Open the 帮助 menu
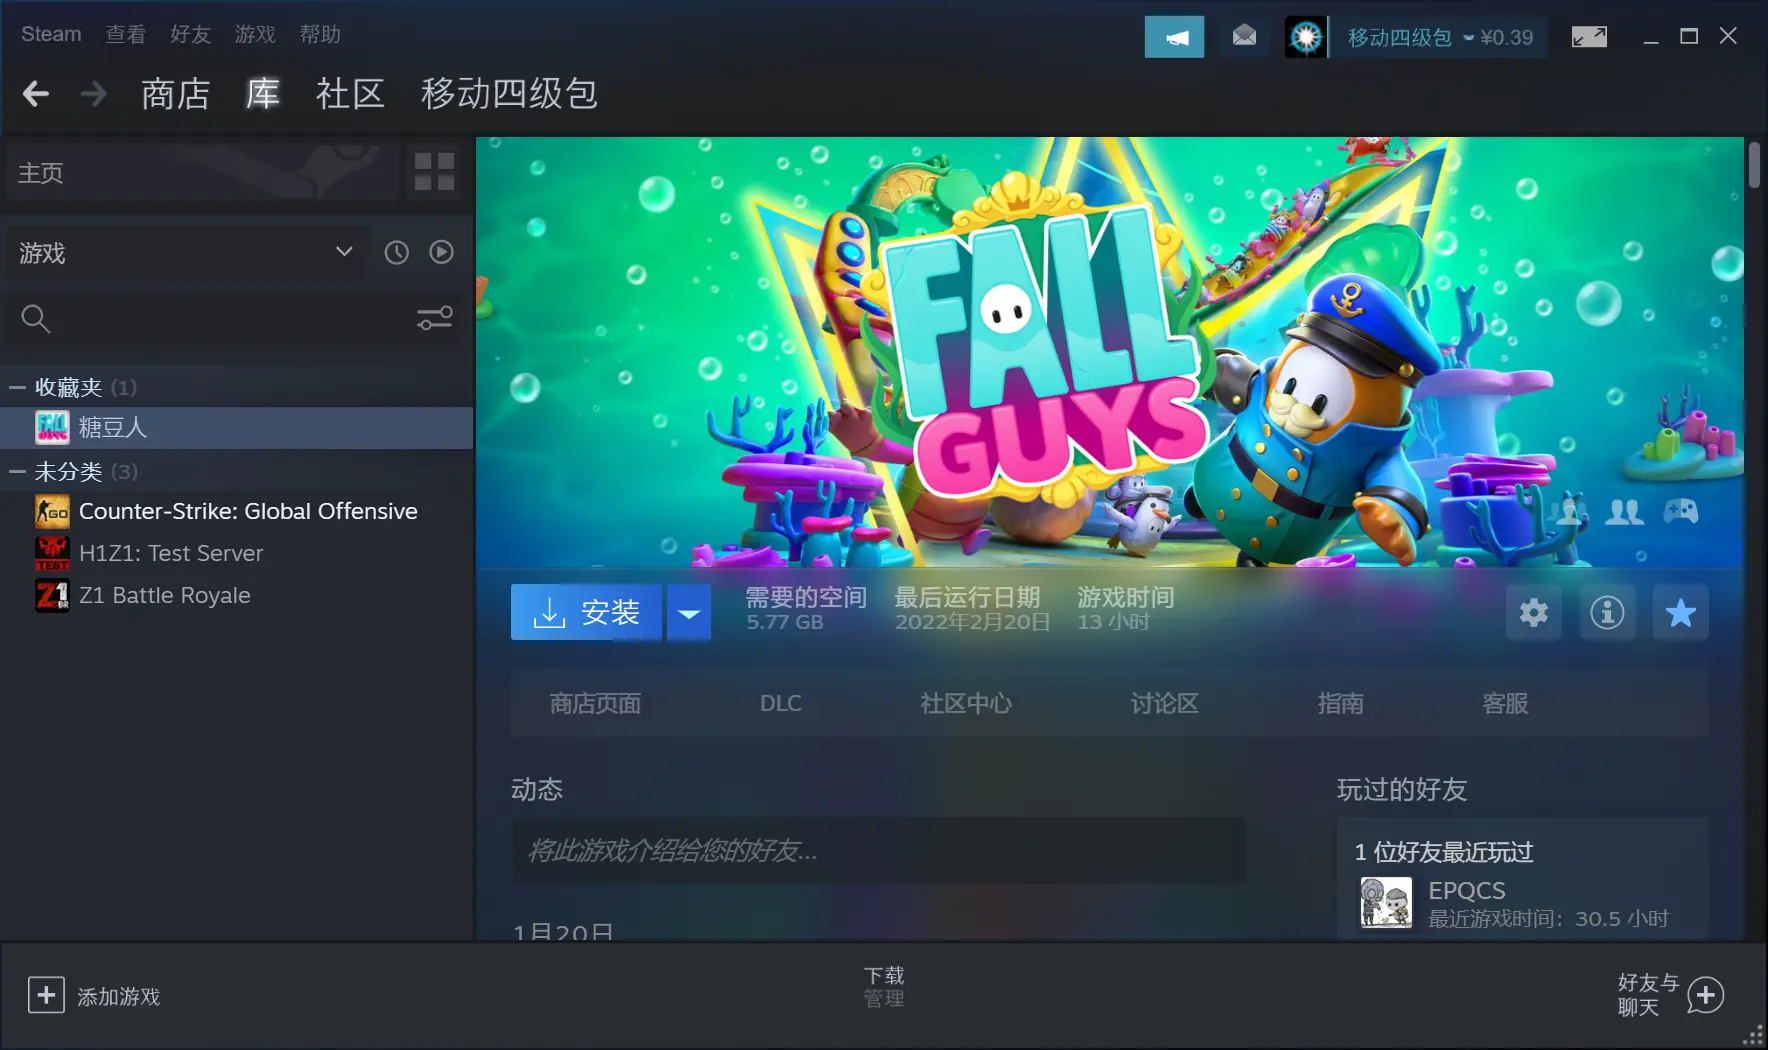1768x1050 pixels. [320, 34]
